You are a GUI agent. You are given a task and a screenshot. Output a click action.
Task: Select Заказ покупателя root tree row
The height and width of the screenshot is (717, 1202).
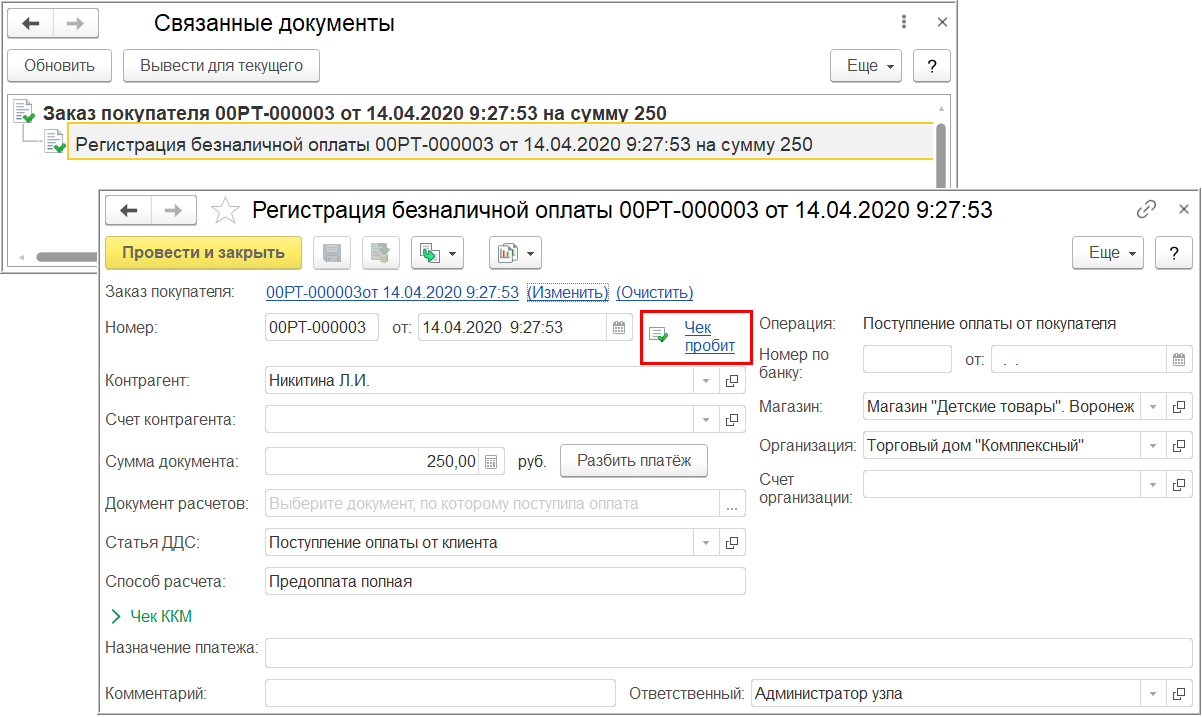[355, 113]
